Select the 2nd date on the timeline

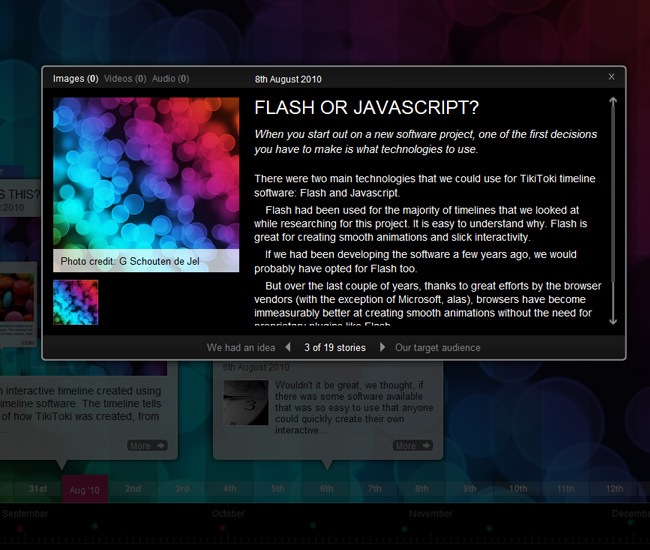pyautogui.click(x=133, y=489)
